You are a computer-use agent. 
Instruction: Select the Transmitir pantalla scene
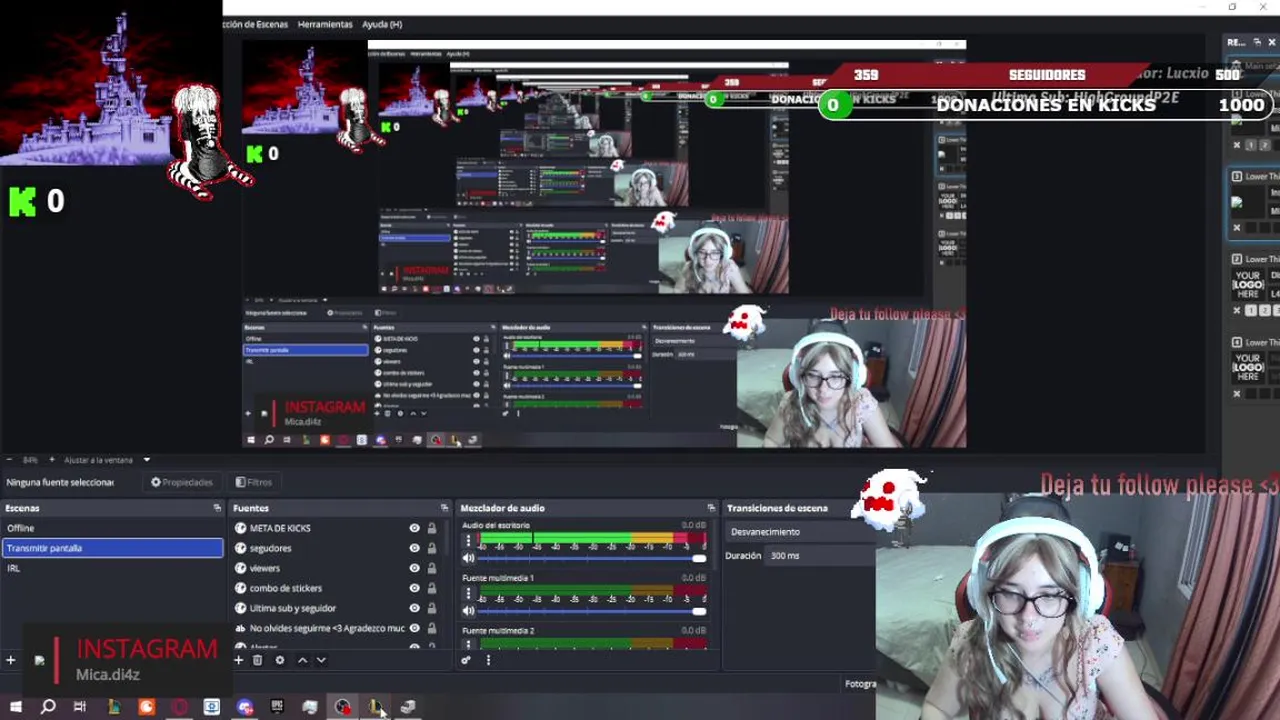[x=112, y=548]
